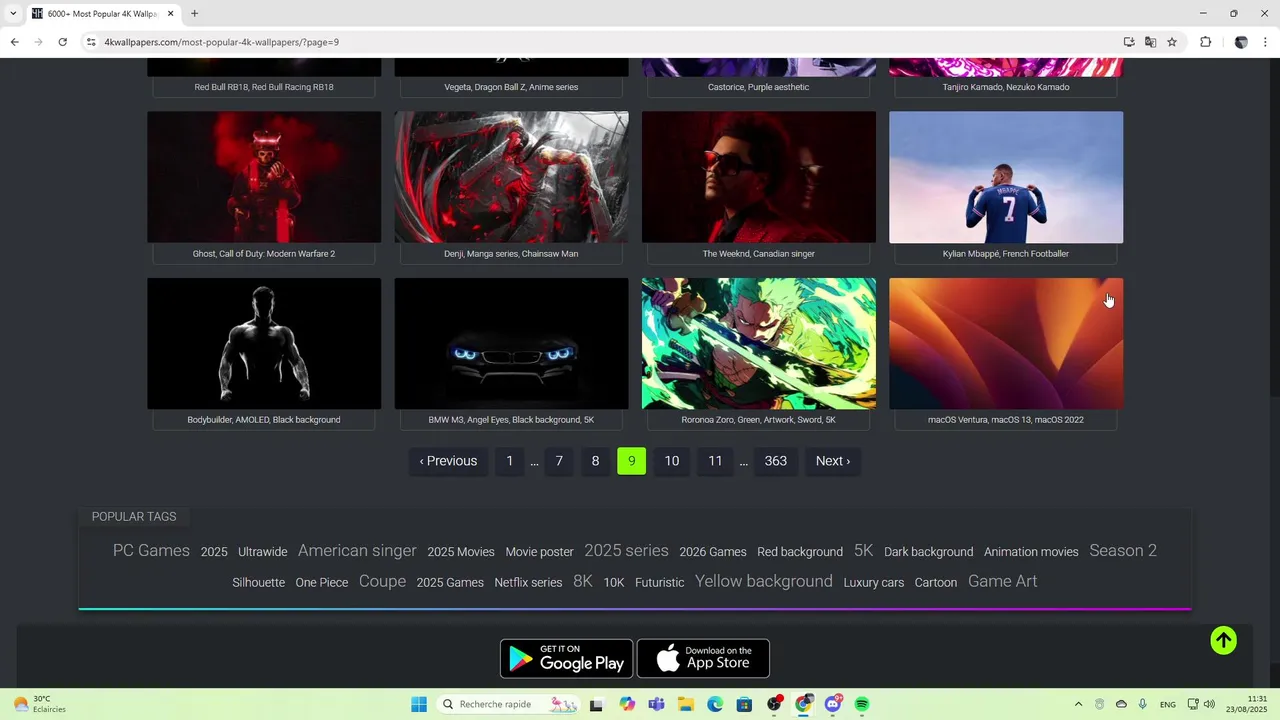Screen dimensions: 1280x720
Task: Open Spotify from the taskbar
Action: pos(862,704)
